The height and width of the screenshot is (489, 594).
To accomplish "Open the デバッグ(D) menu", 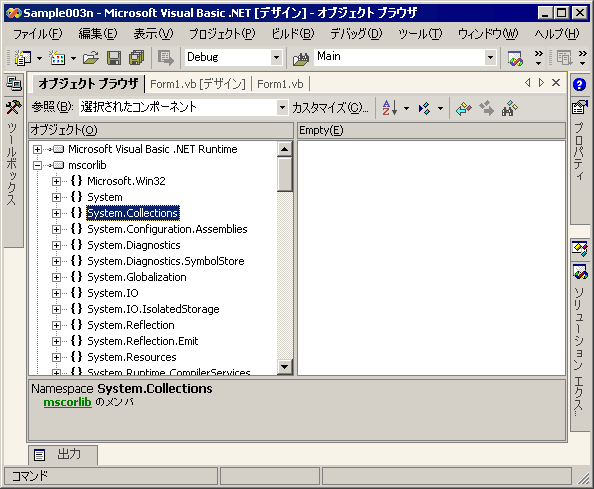I will coord(356,34).
